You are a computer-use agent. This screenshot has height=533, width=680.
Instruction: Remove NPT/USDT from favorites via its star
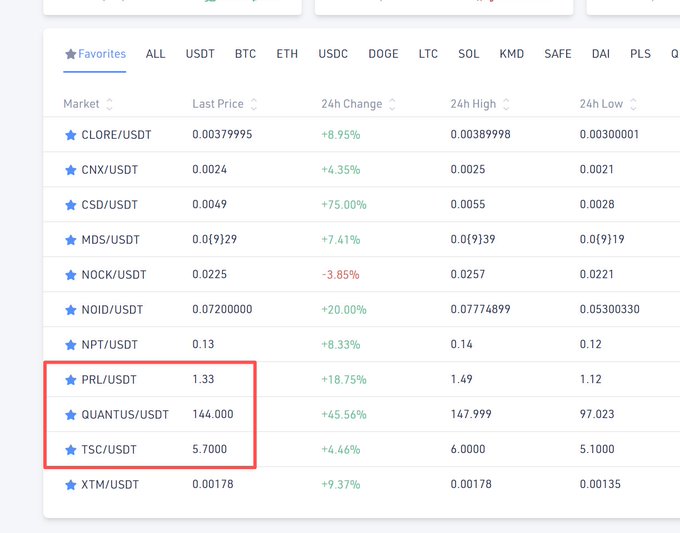click(71, 345)
